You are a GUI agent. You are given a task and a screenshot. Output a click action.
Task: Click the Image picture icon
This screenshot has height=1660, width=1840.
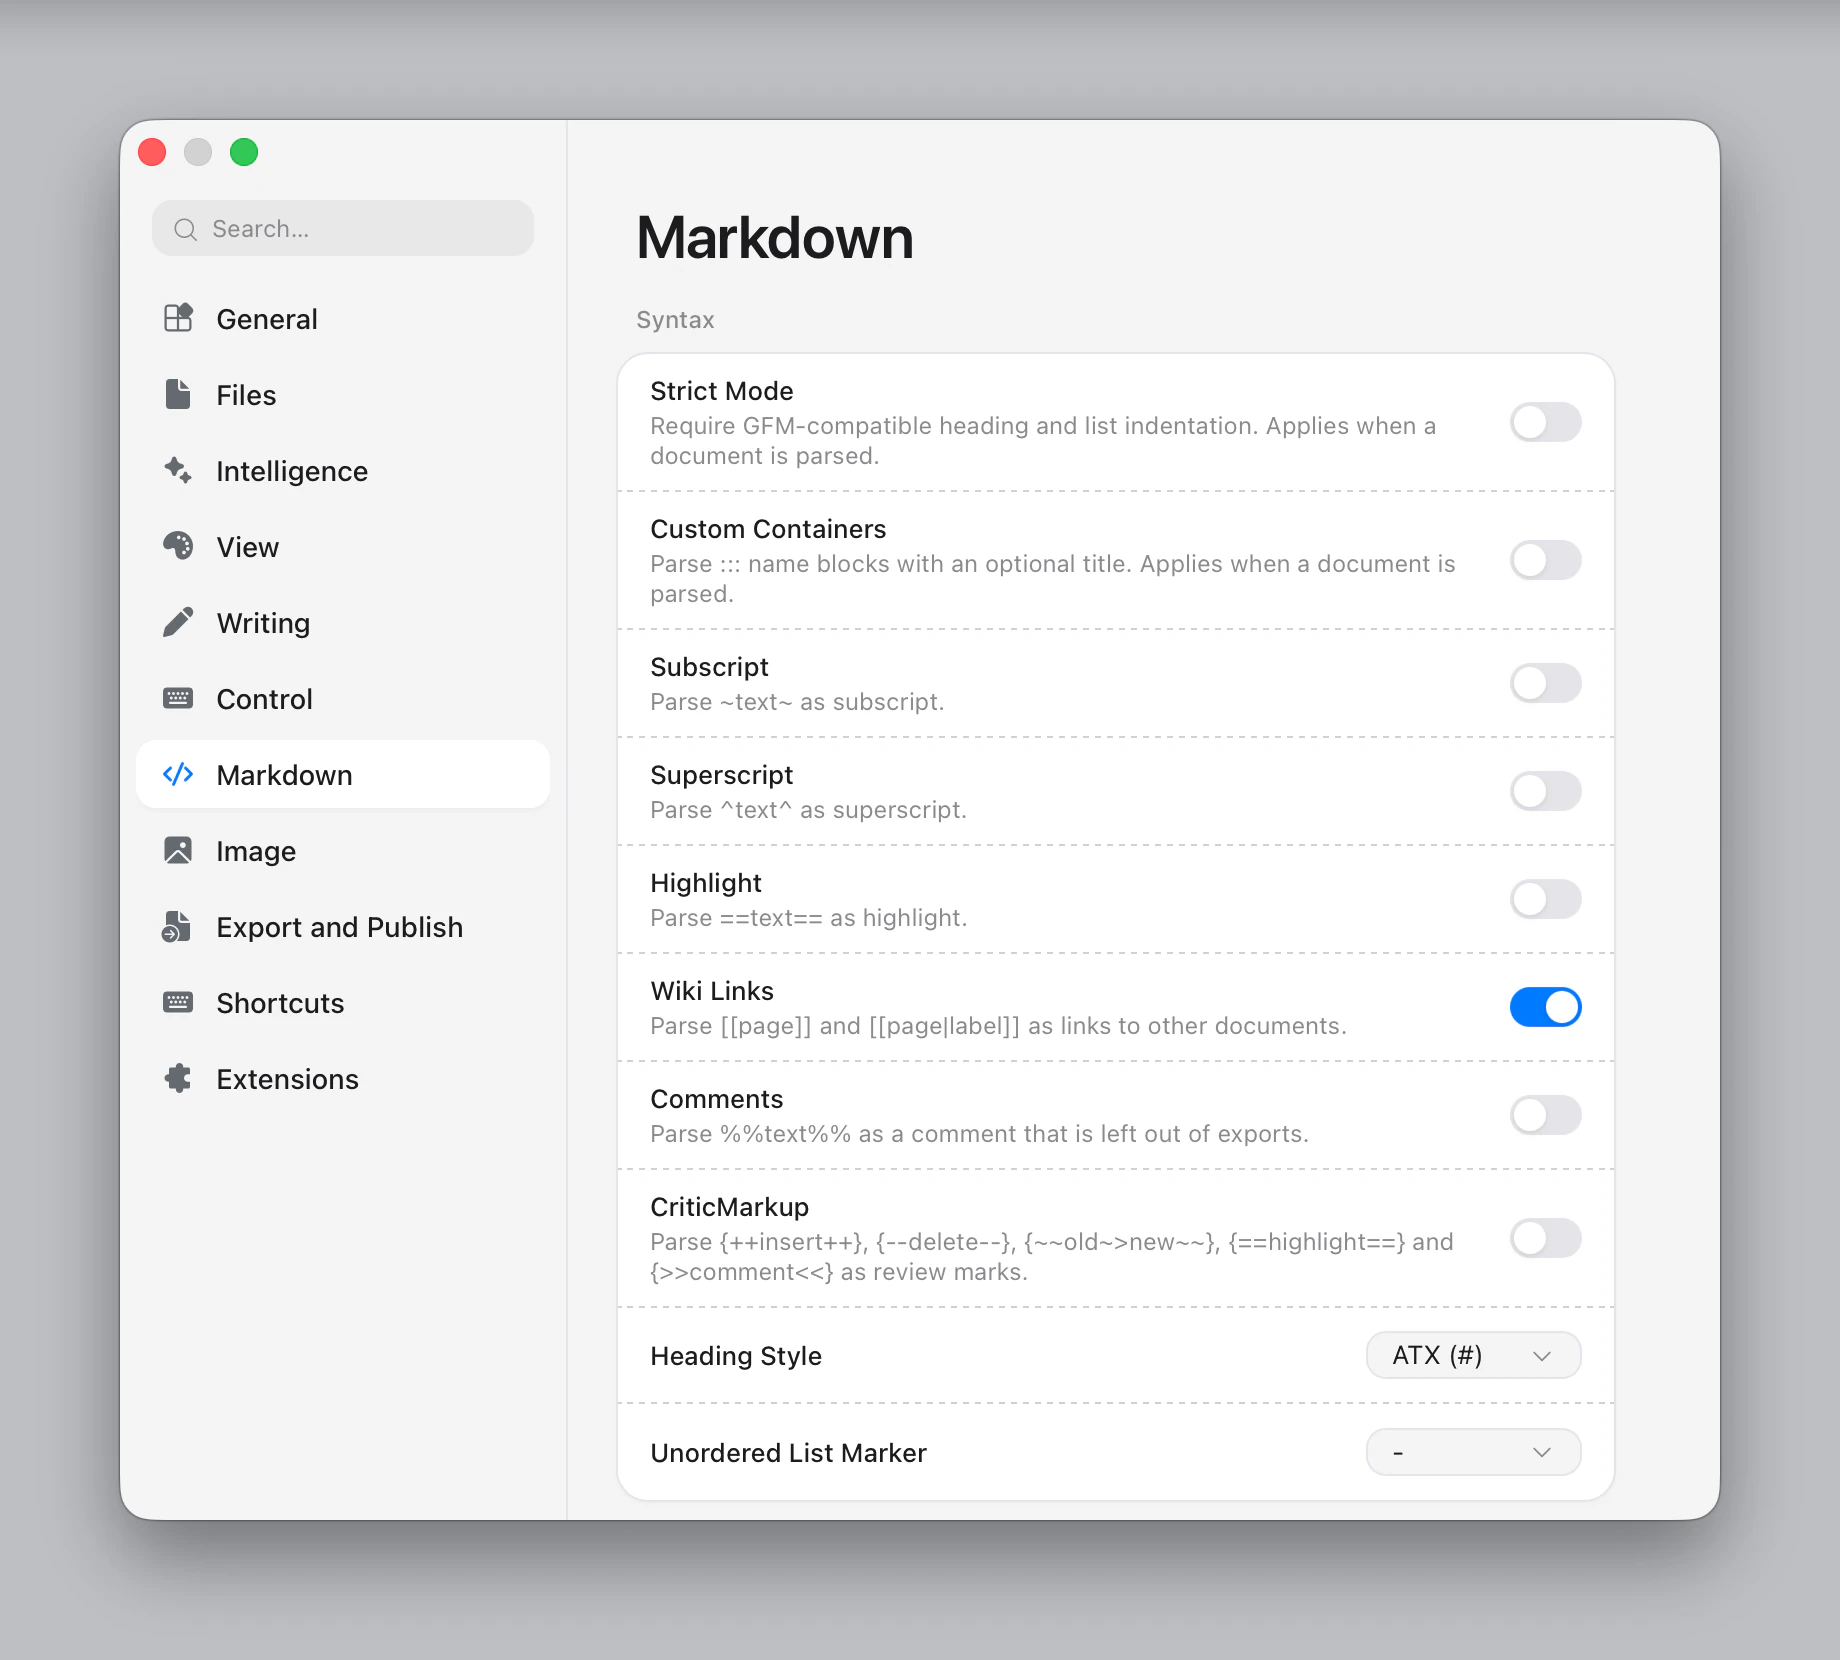(x=178, y=850)
